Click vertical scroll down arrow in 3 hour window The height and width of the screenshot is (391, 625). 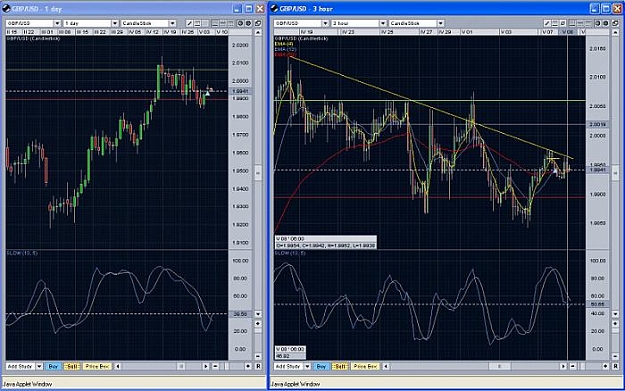pos(615,314)
